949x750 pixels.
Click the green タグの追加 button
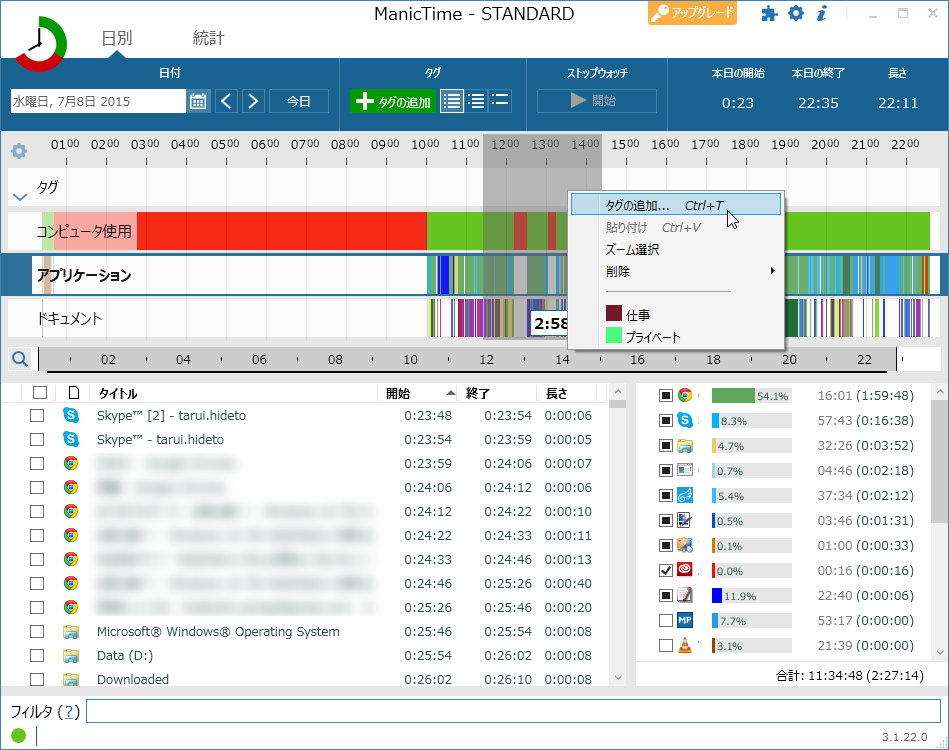pyautogui.click(x=393, y=101)
